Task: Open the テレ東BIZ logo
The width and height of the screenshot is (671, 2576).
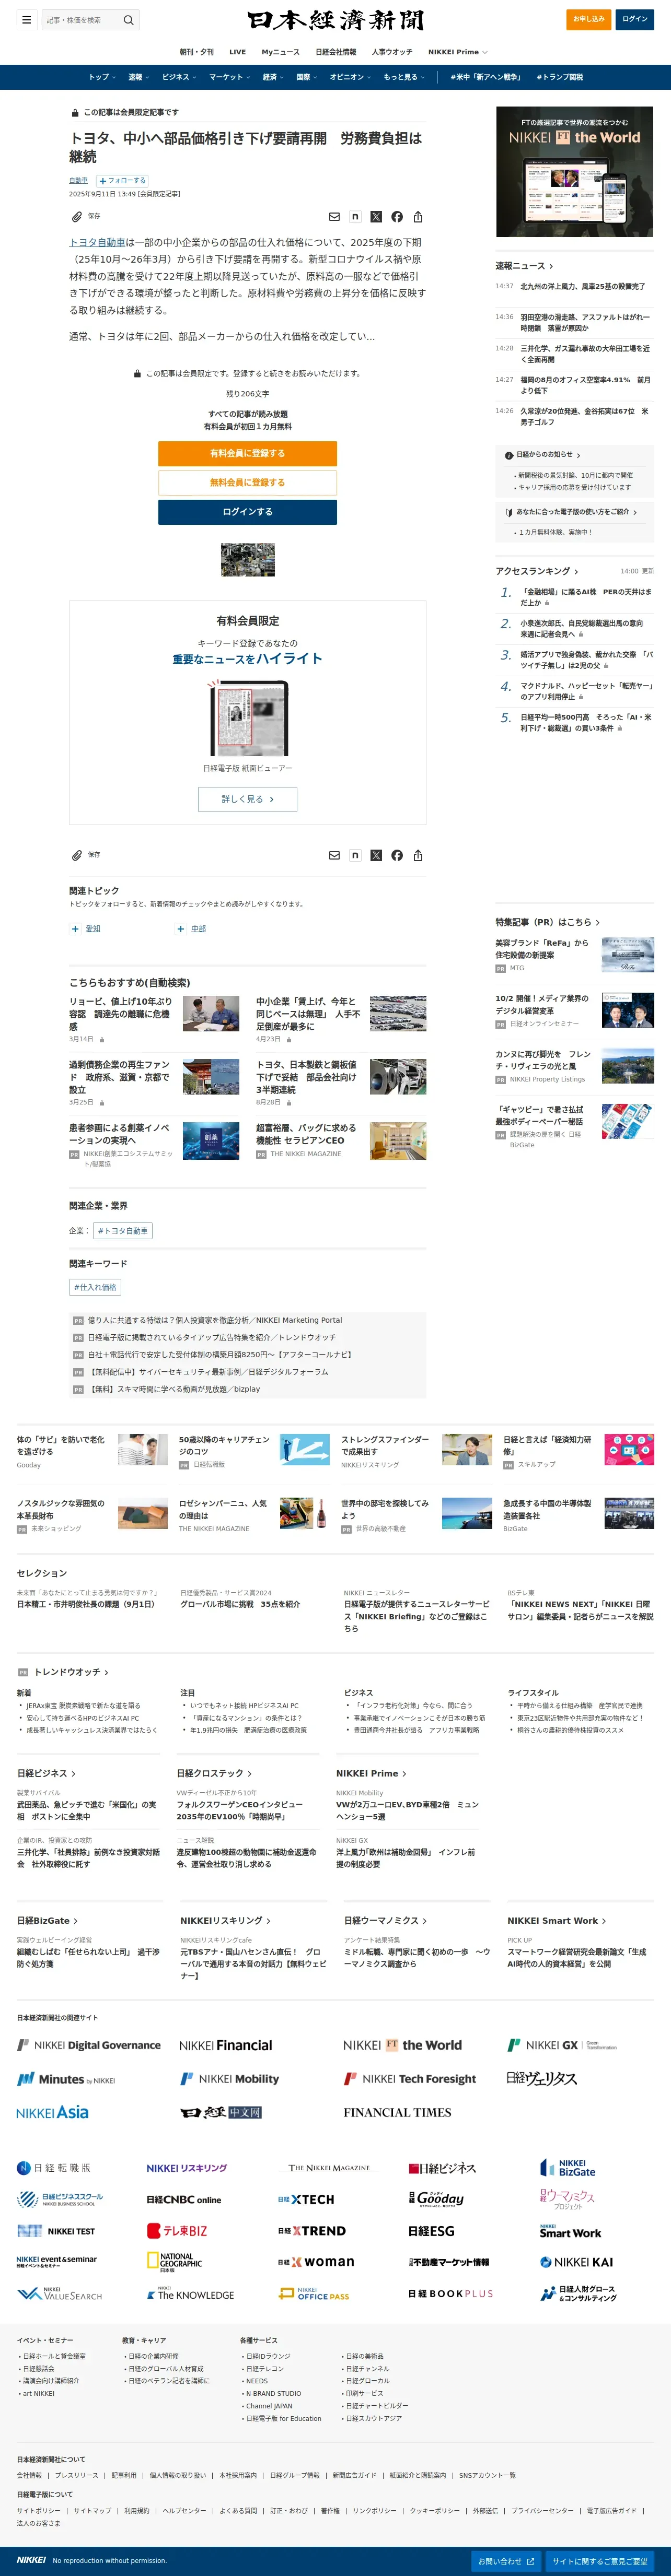Action: (177, 2230)
